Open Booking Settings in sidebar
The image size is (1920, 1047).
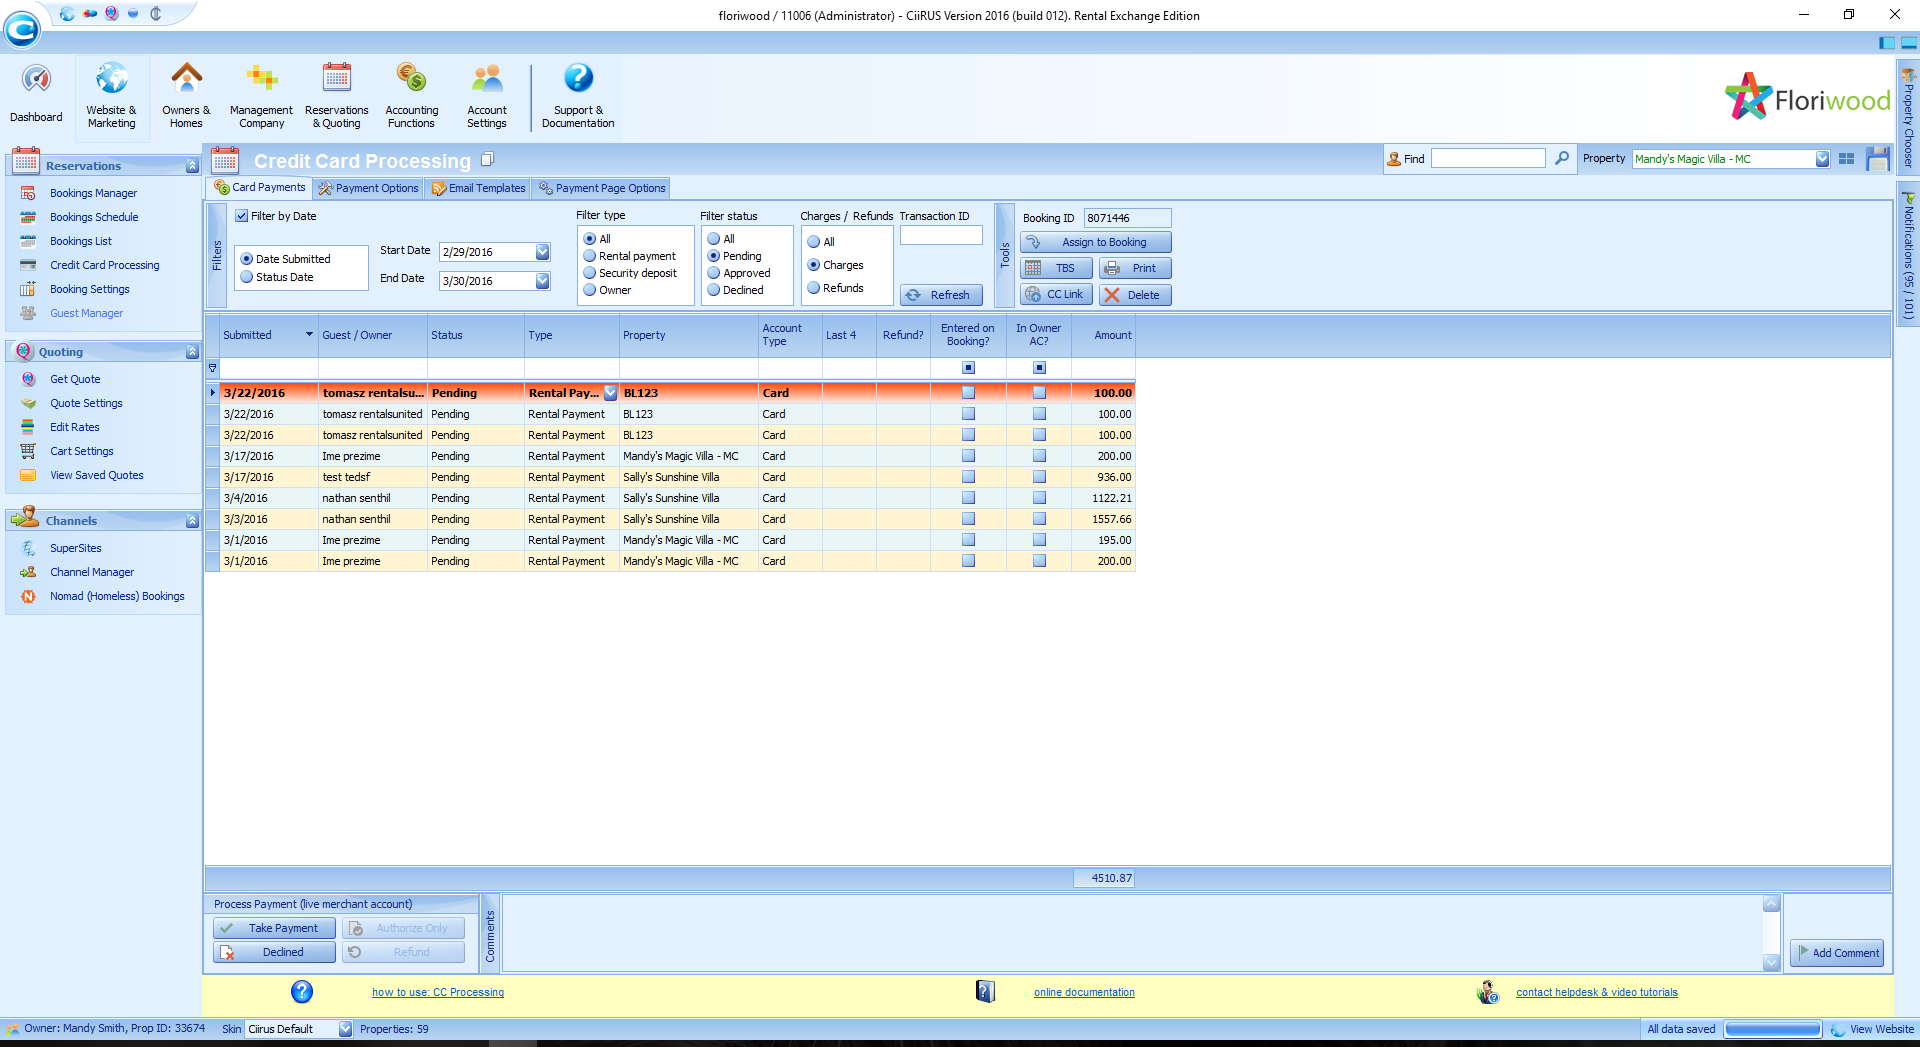90,289
